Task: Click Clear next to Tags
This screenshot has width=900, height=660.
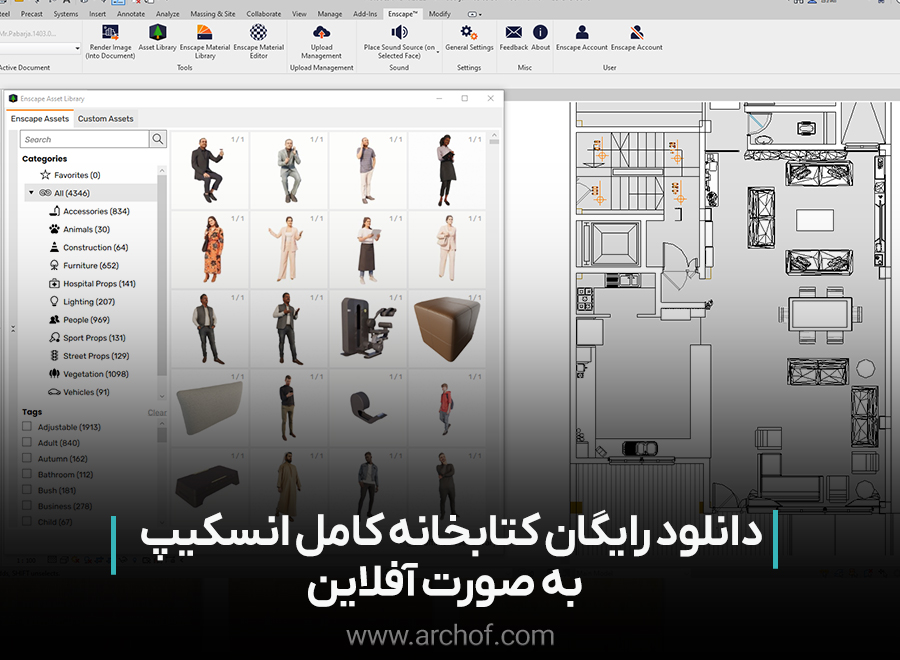Action: tap(156, 413)
